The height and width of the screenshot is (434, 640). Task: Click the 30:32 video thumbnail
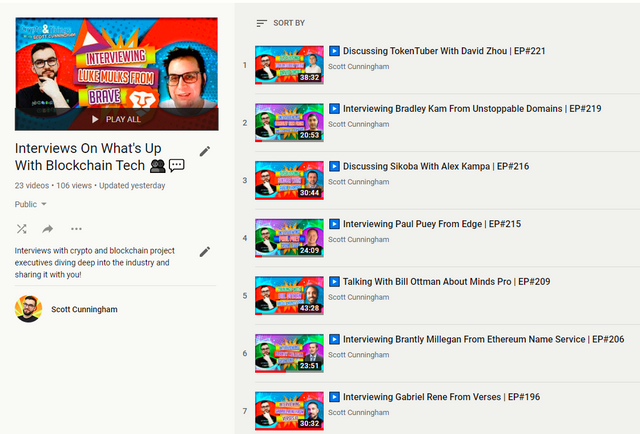289,411
